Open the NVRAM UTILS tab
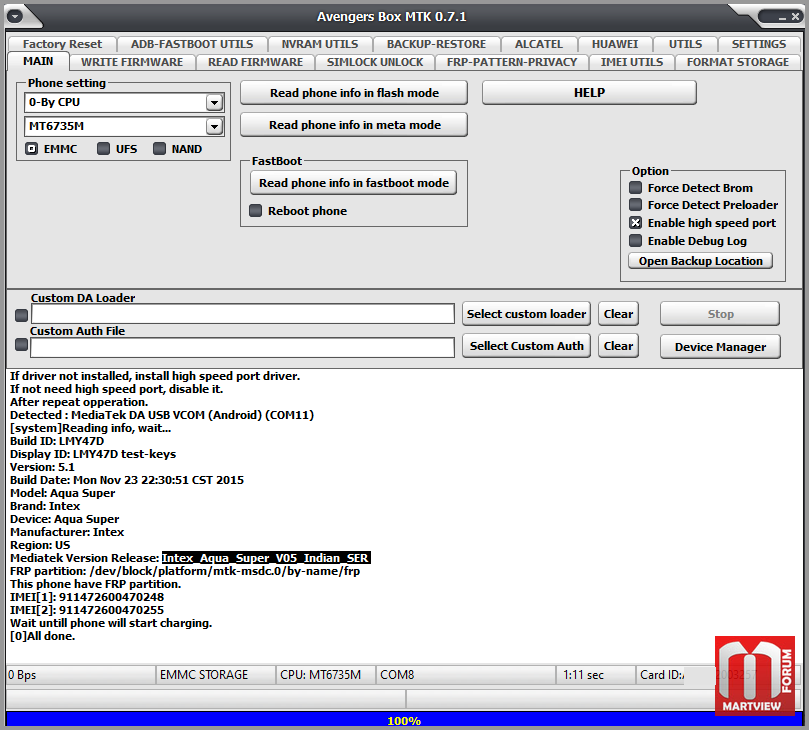Image resolution: width=809 pixels, height=730 pixels. 319,44
